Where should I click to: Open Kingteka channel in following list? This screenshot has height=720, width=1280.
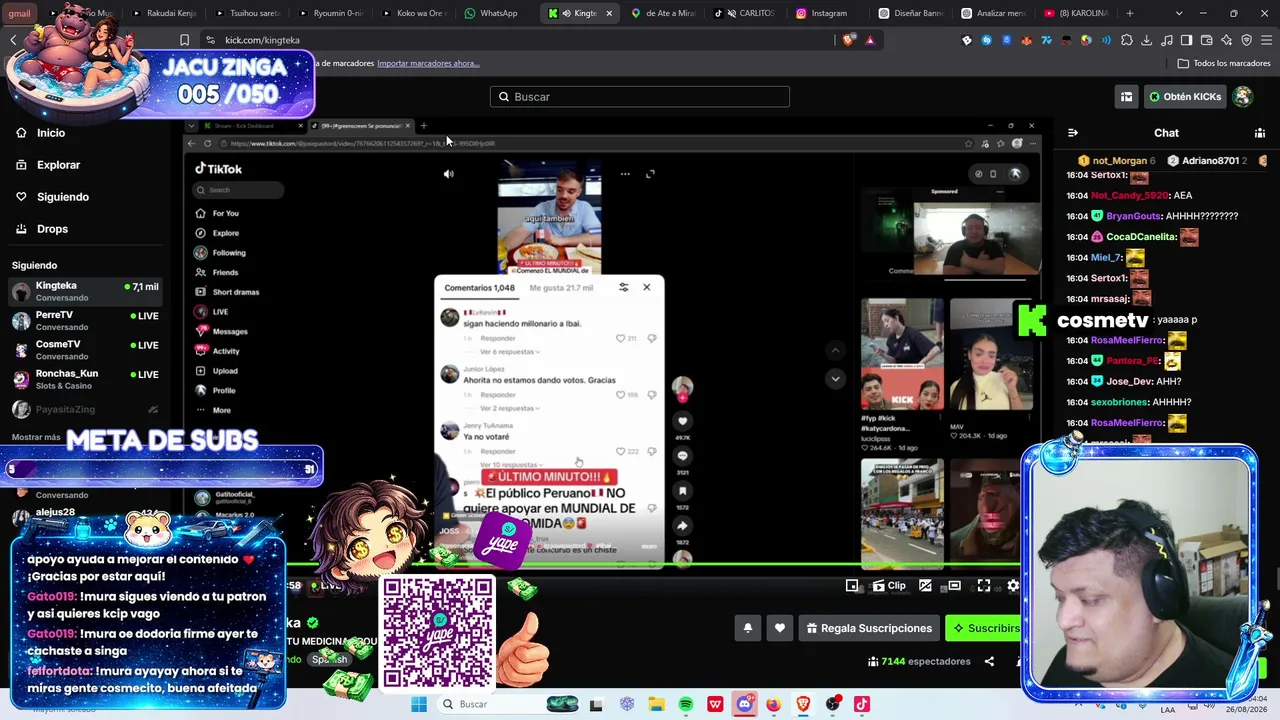pyautogui.click(x=85, y=291)
